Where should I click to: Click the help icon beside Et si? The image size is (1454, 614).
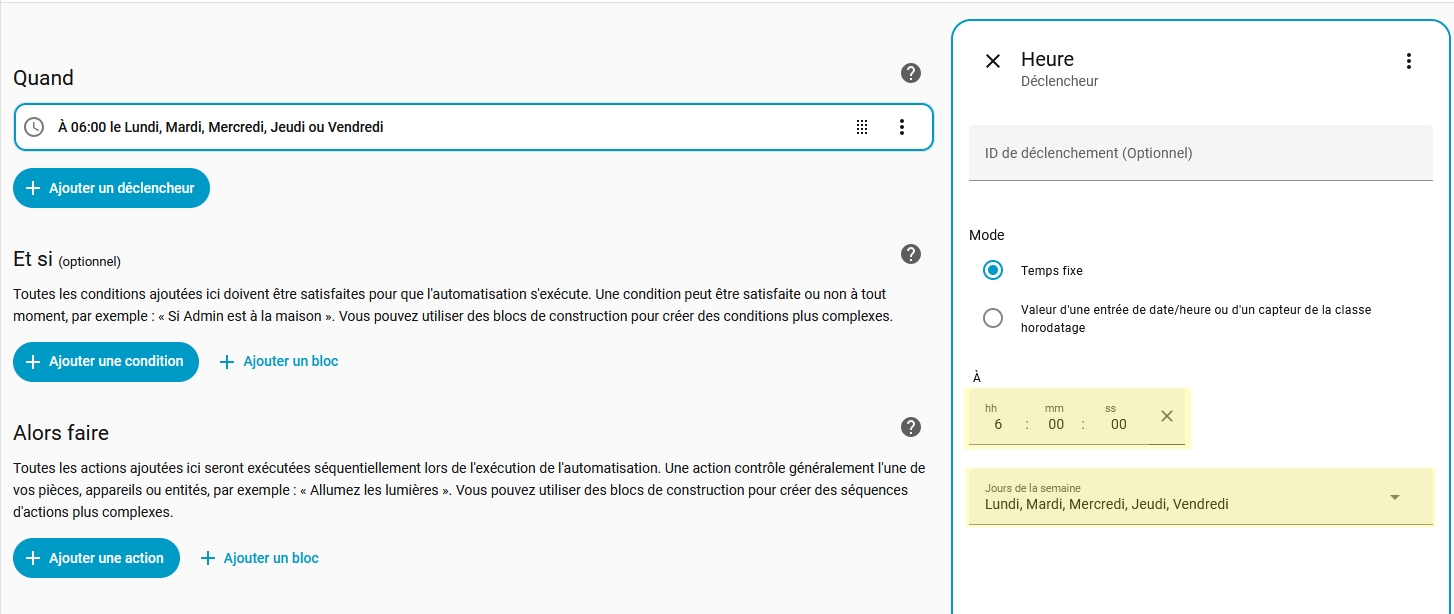[x=910, y=254]
